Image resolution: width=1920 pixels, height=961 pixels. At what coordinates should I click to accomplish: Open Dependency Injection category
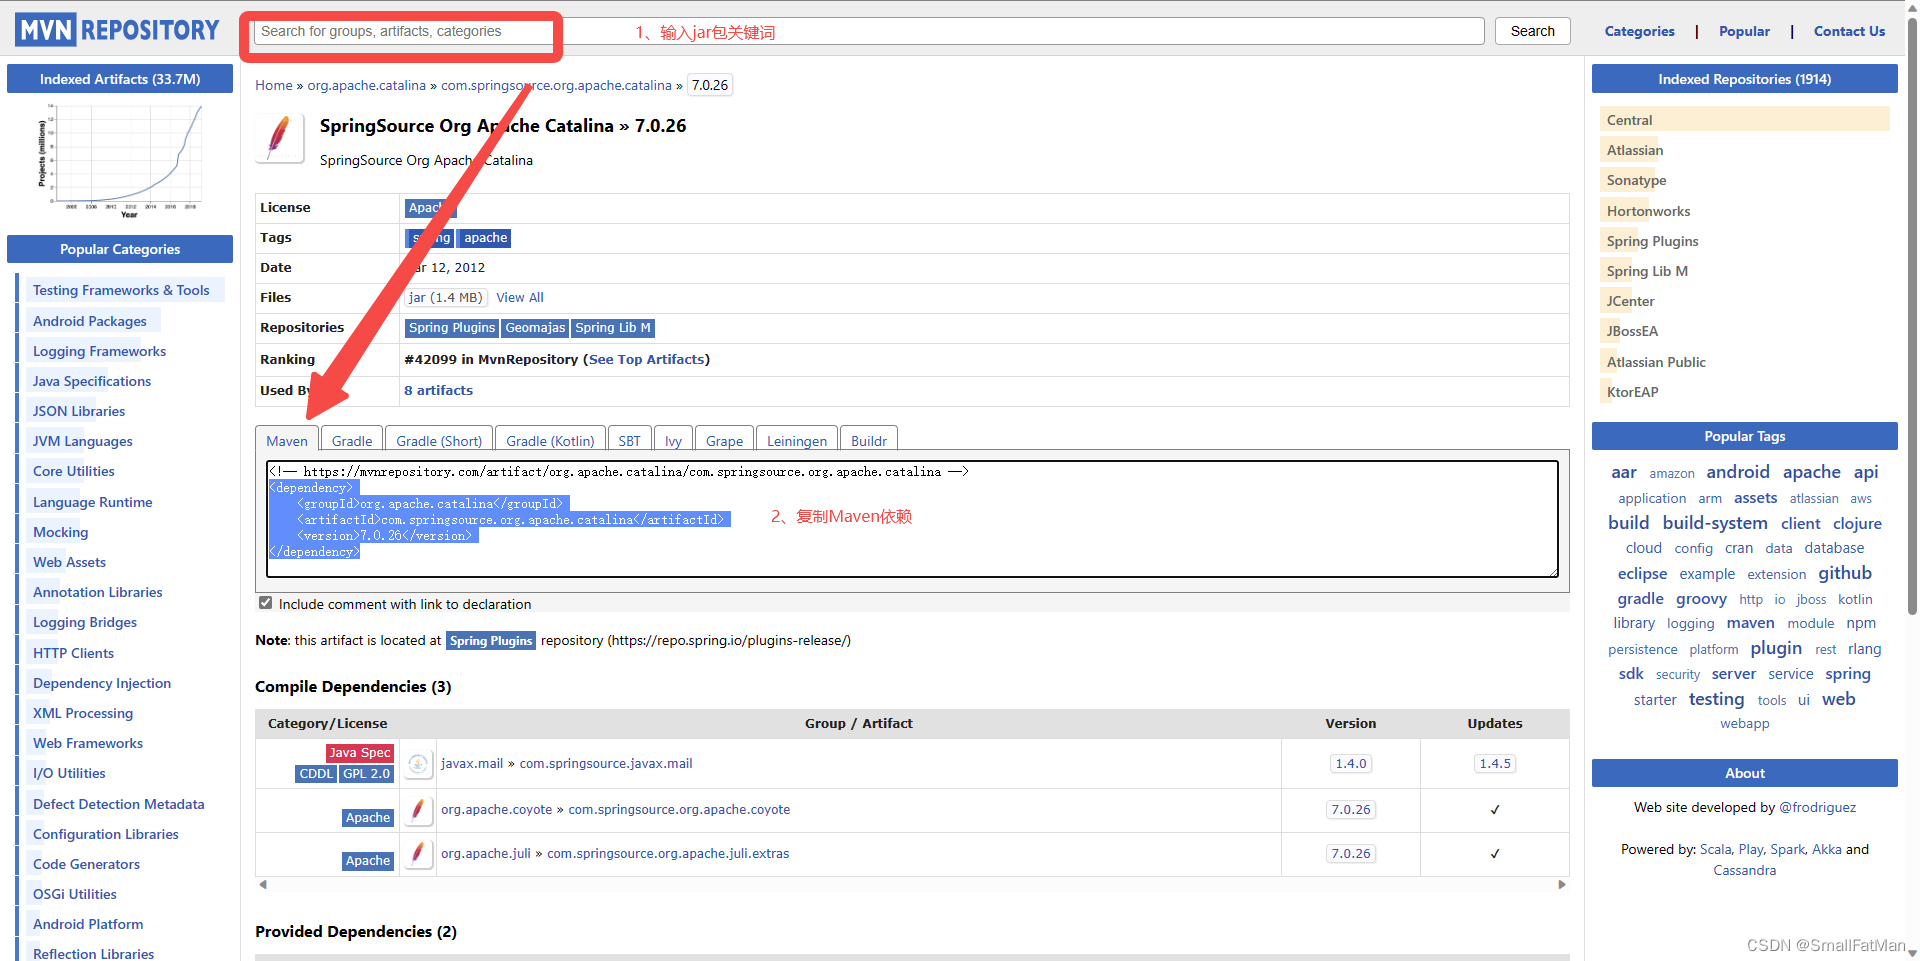point(102,683)
